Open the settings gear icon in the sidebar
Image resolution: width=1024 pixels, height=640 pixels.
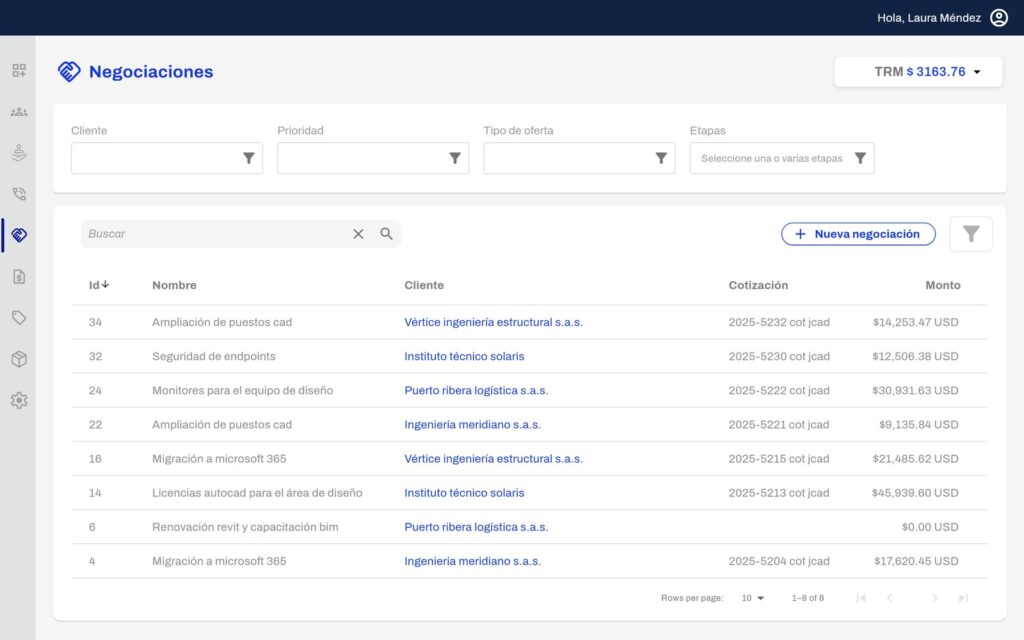(19, 400)
